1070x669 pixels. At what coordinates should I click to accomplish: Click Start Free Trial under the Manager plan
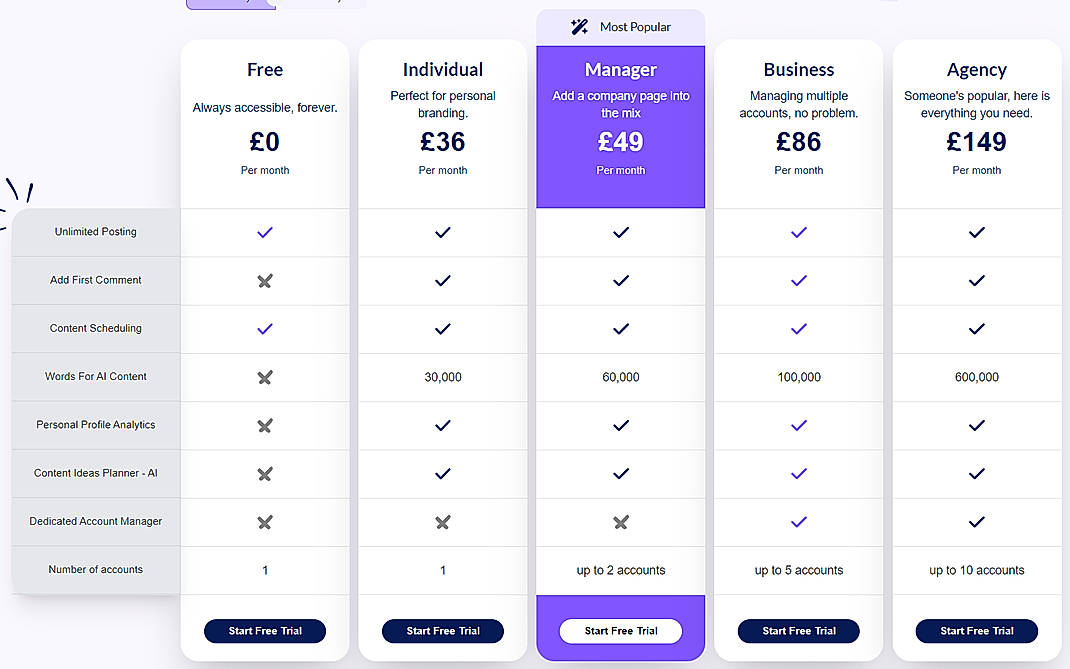point(620,631)
